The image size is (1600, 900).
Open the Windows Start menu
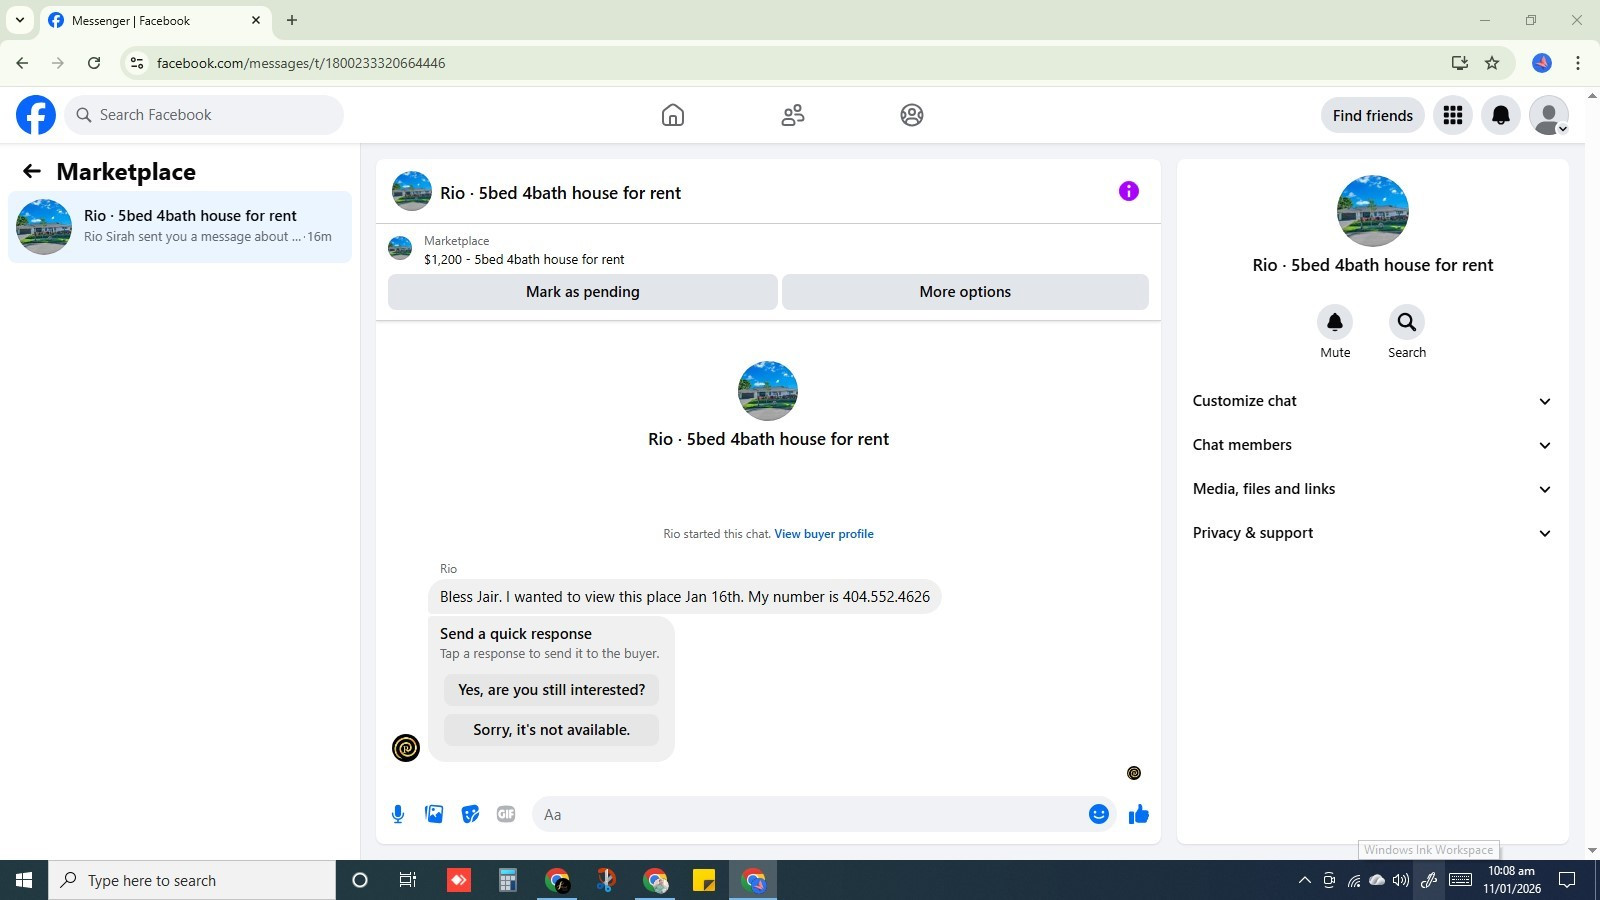click(24, 880)
